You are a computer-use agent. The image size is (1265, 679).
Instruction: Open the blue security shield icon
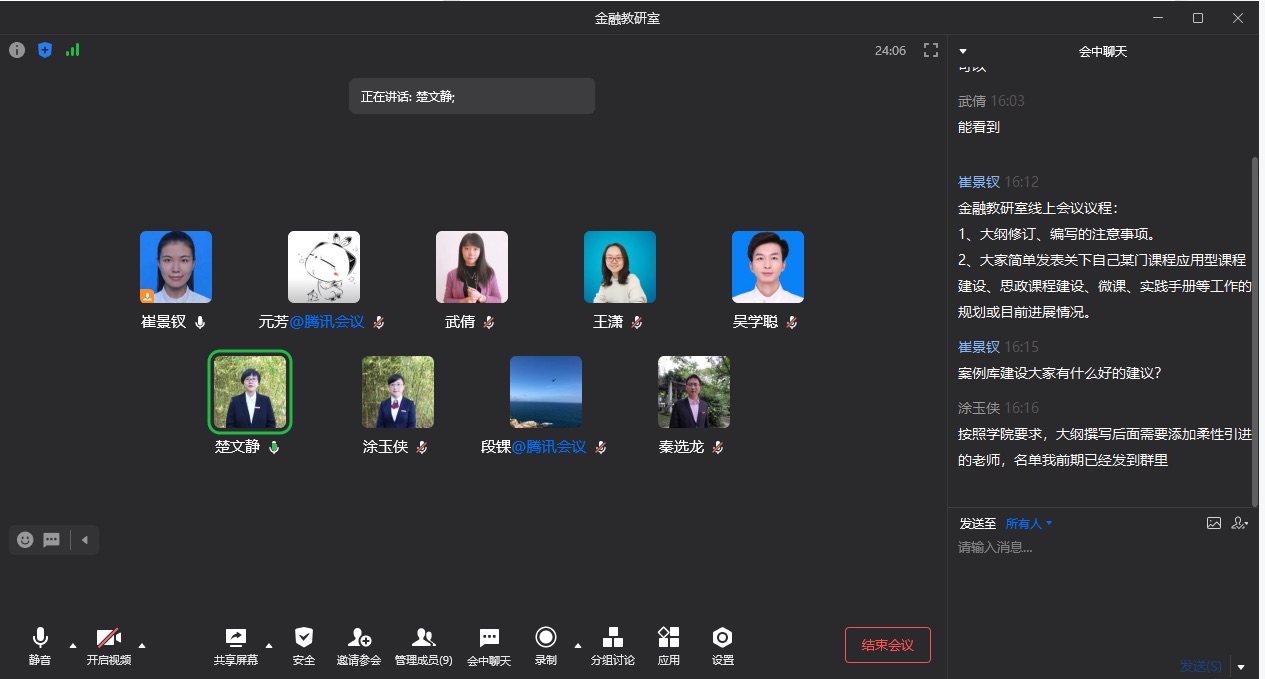[45, 50]
